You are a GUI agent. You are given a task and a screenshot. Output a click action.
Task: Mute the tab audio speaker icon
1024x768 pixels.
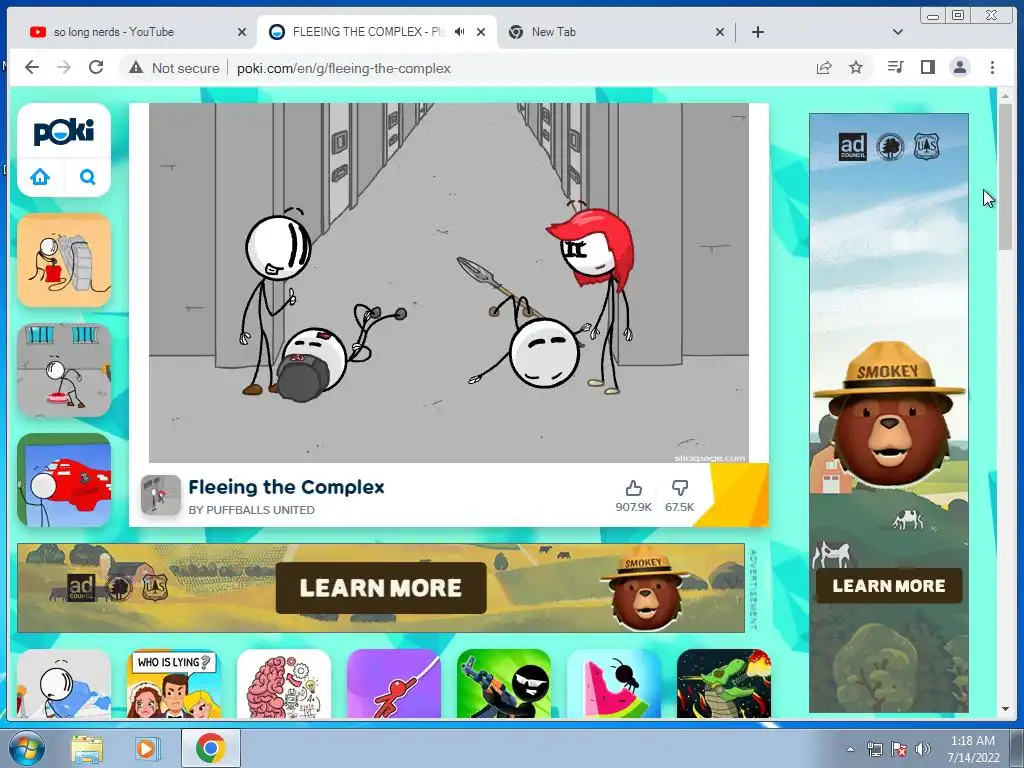click(460, 32)
